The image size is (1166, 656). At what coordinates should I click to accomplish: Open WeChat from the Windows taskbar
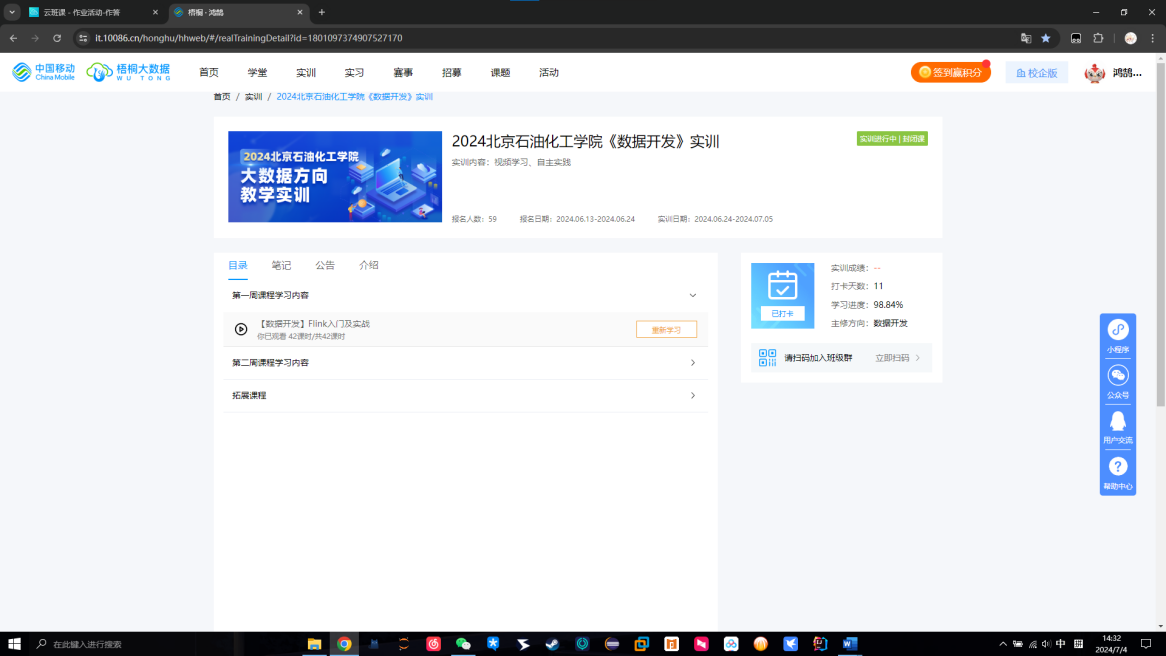(463, 644)
